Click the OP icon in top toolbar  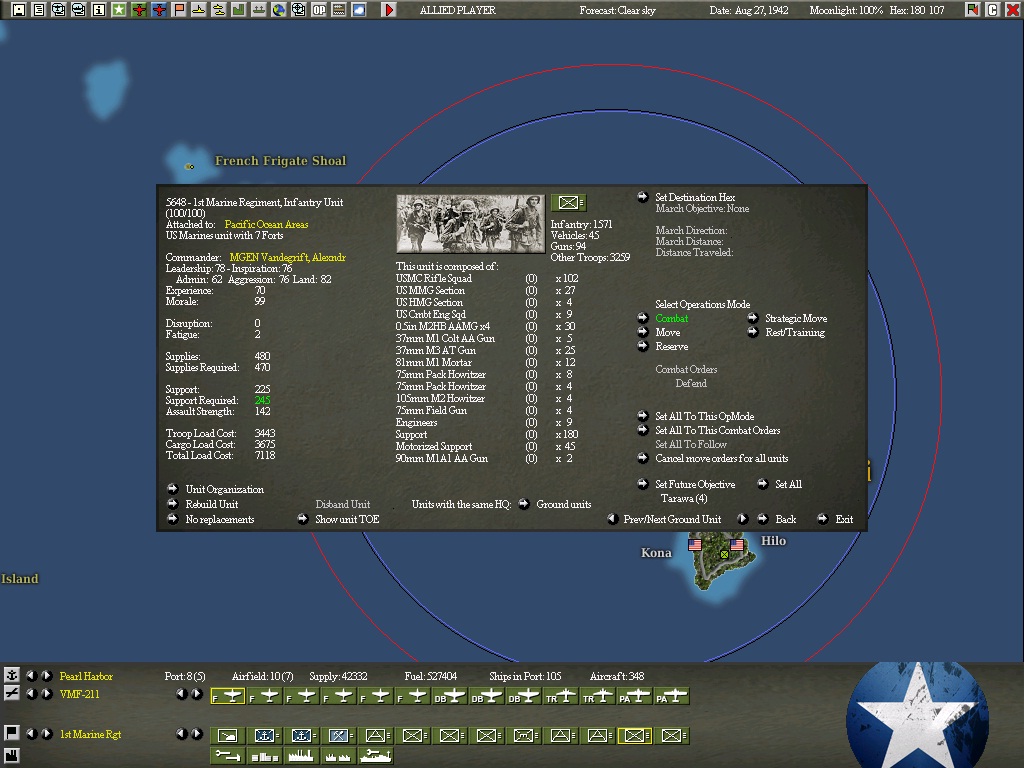(x=319, y=10)
